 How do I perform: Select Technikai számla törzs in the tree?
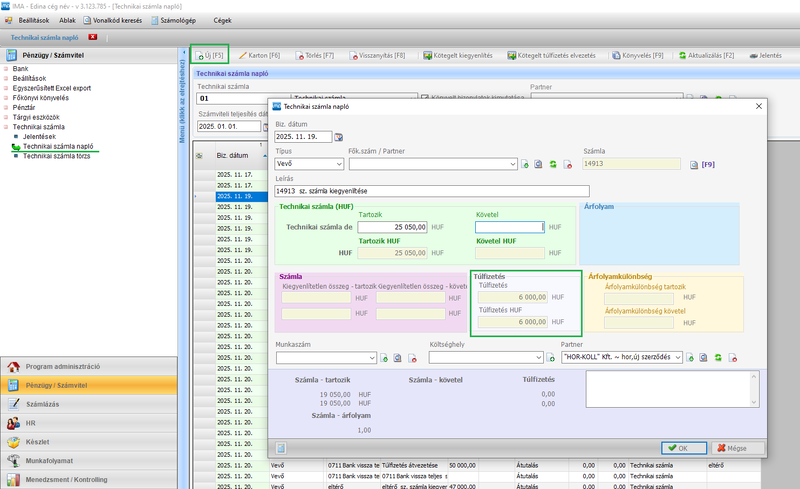57,156
